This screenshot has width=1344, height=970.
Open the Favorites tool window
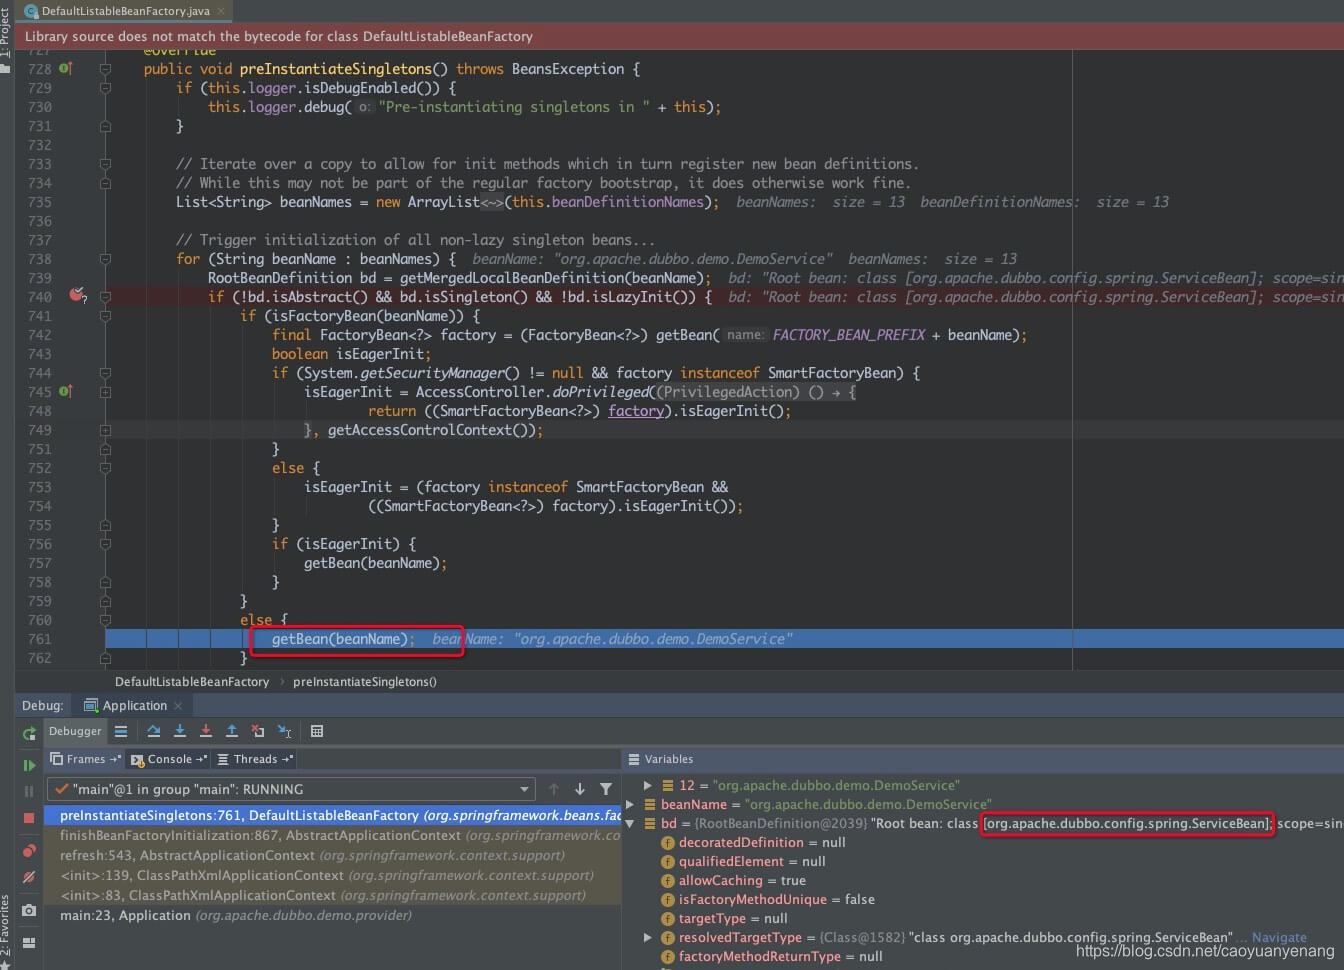pos(6,930)
